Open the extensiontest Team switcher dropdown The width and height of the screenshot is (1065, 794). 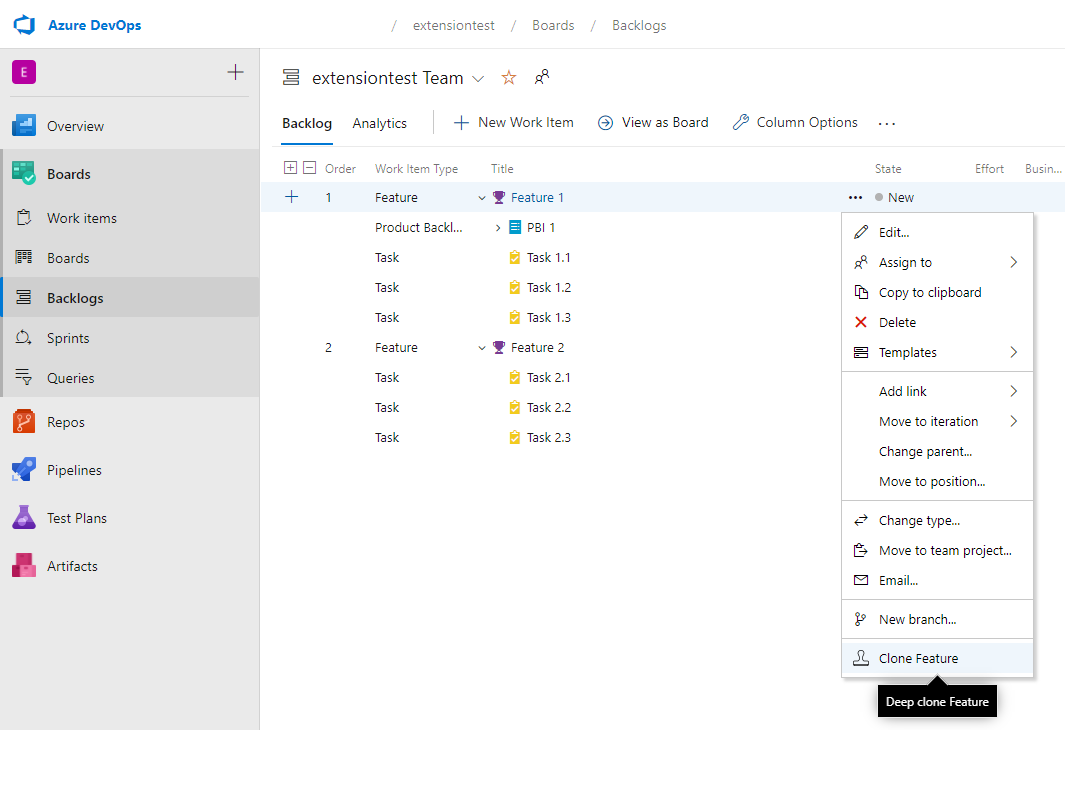tap(478, 77)
